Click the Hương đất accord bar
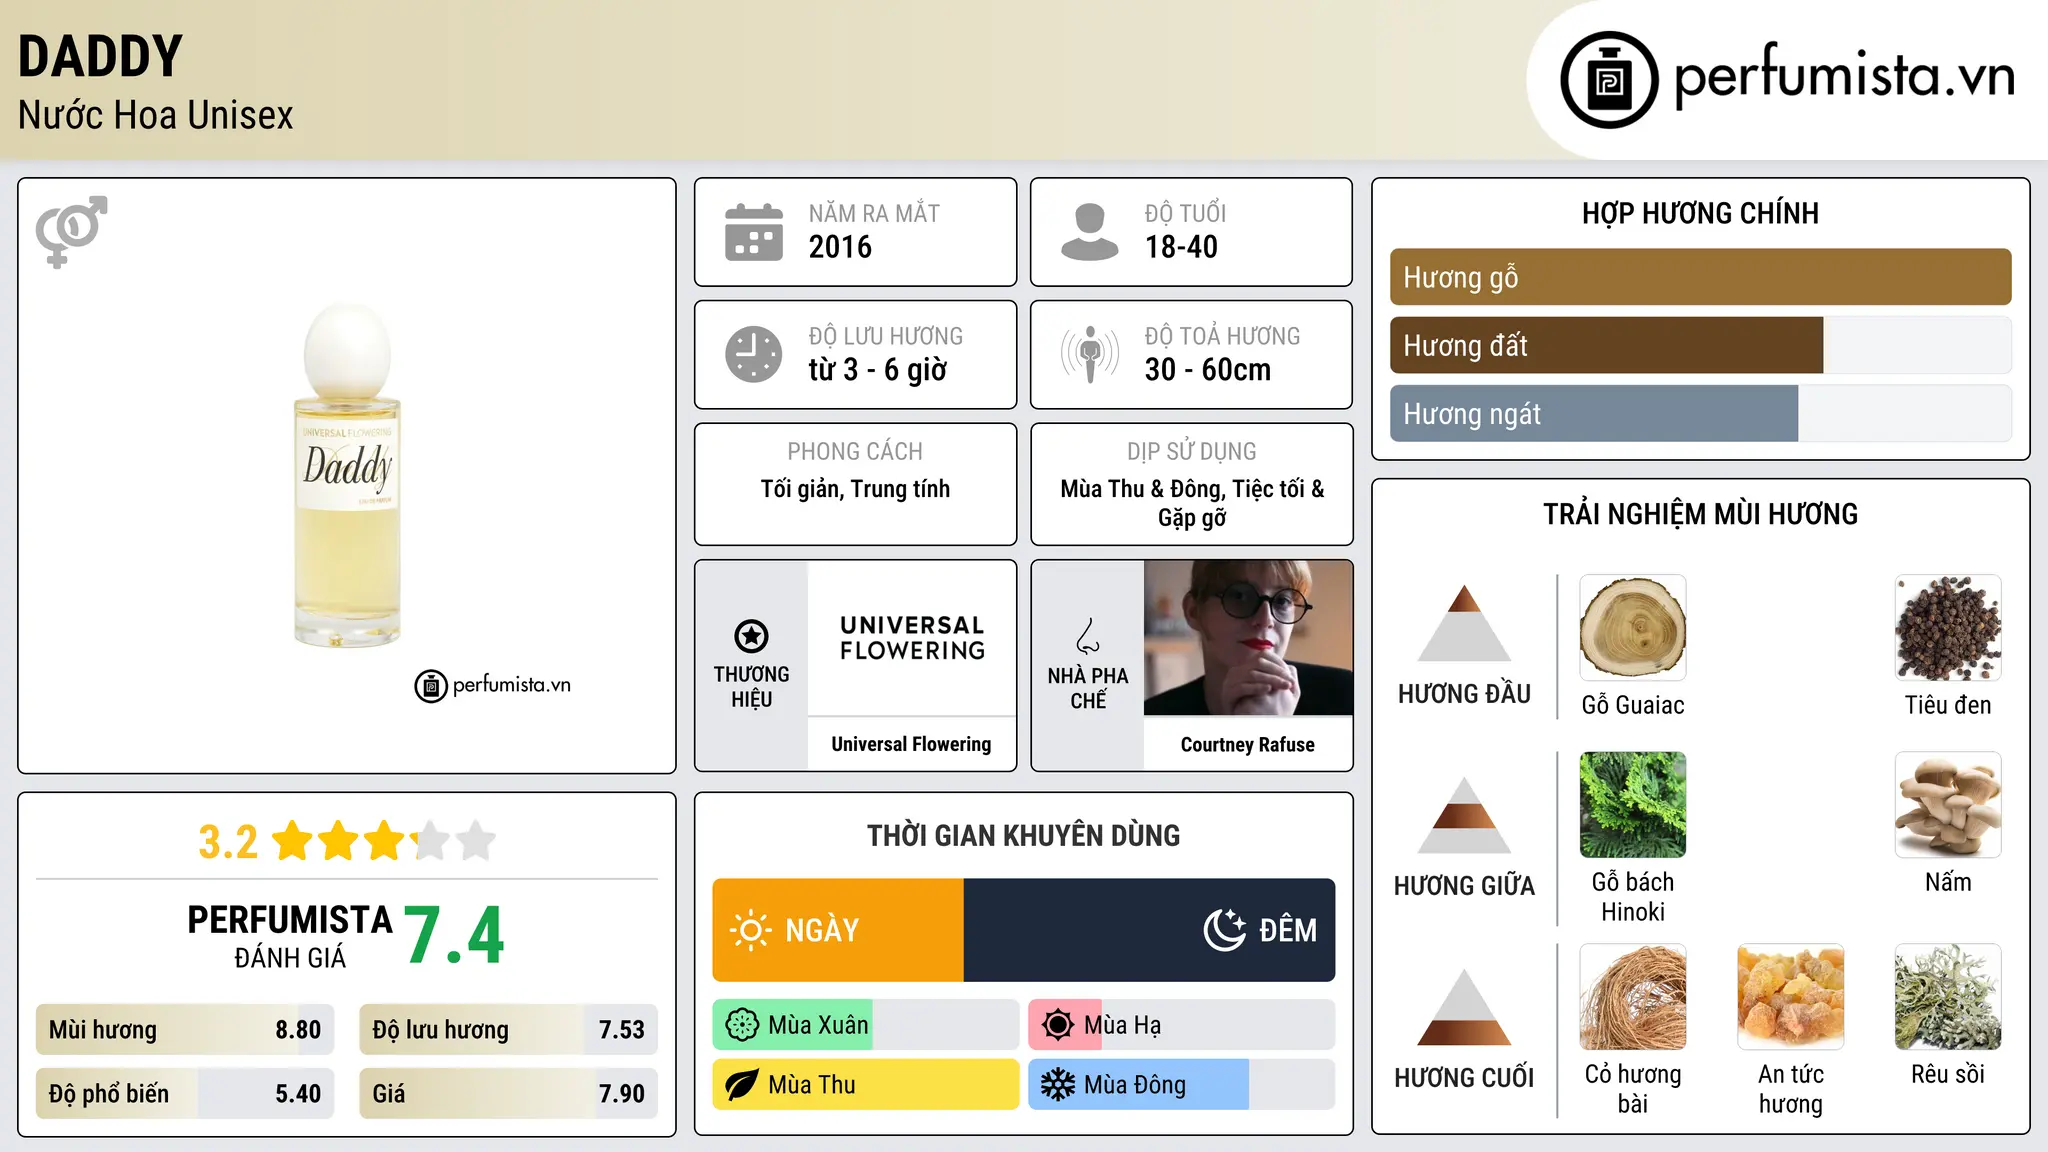 [1700, 345]
